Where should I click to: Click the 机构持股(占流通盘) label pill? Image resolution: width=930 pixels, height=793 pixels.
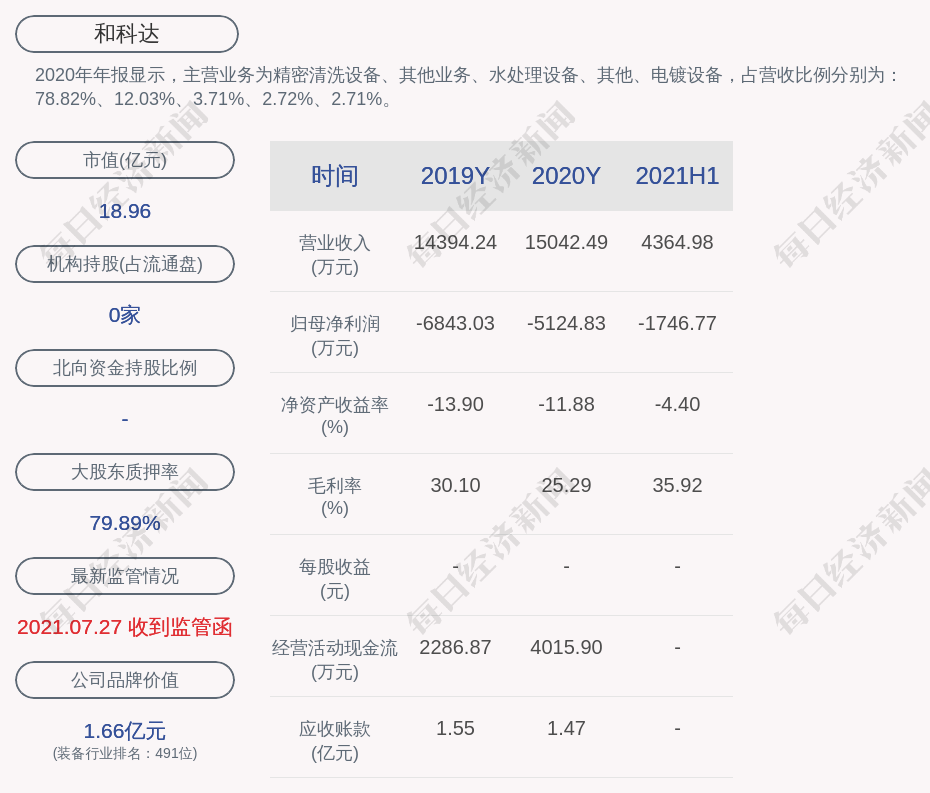(x=125, y=264)
